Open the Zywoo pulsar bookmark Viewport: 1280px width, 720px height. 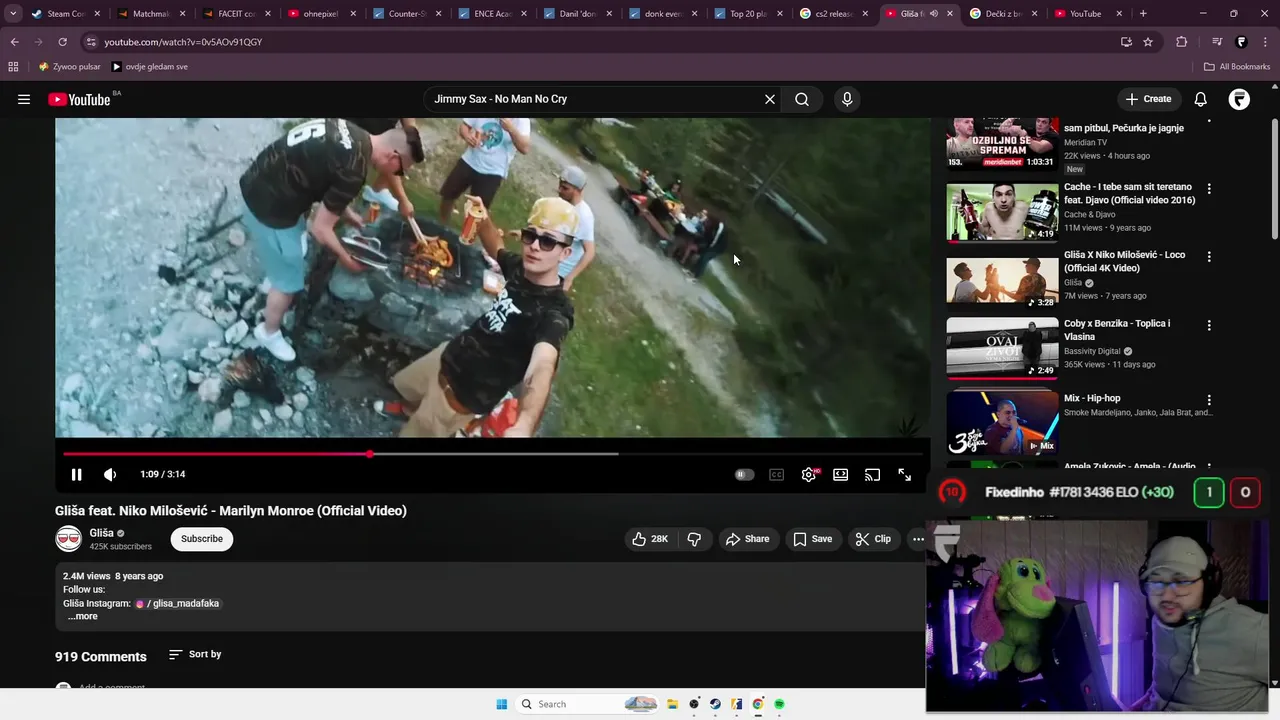(69, 67)
